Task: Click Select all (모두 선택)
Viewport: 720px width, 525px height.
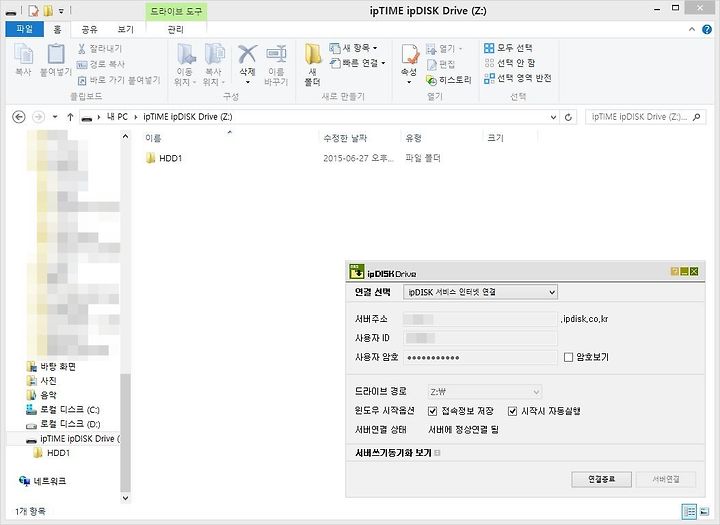Action: tap(508, 48)
